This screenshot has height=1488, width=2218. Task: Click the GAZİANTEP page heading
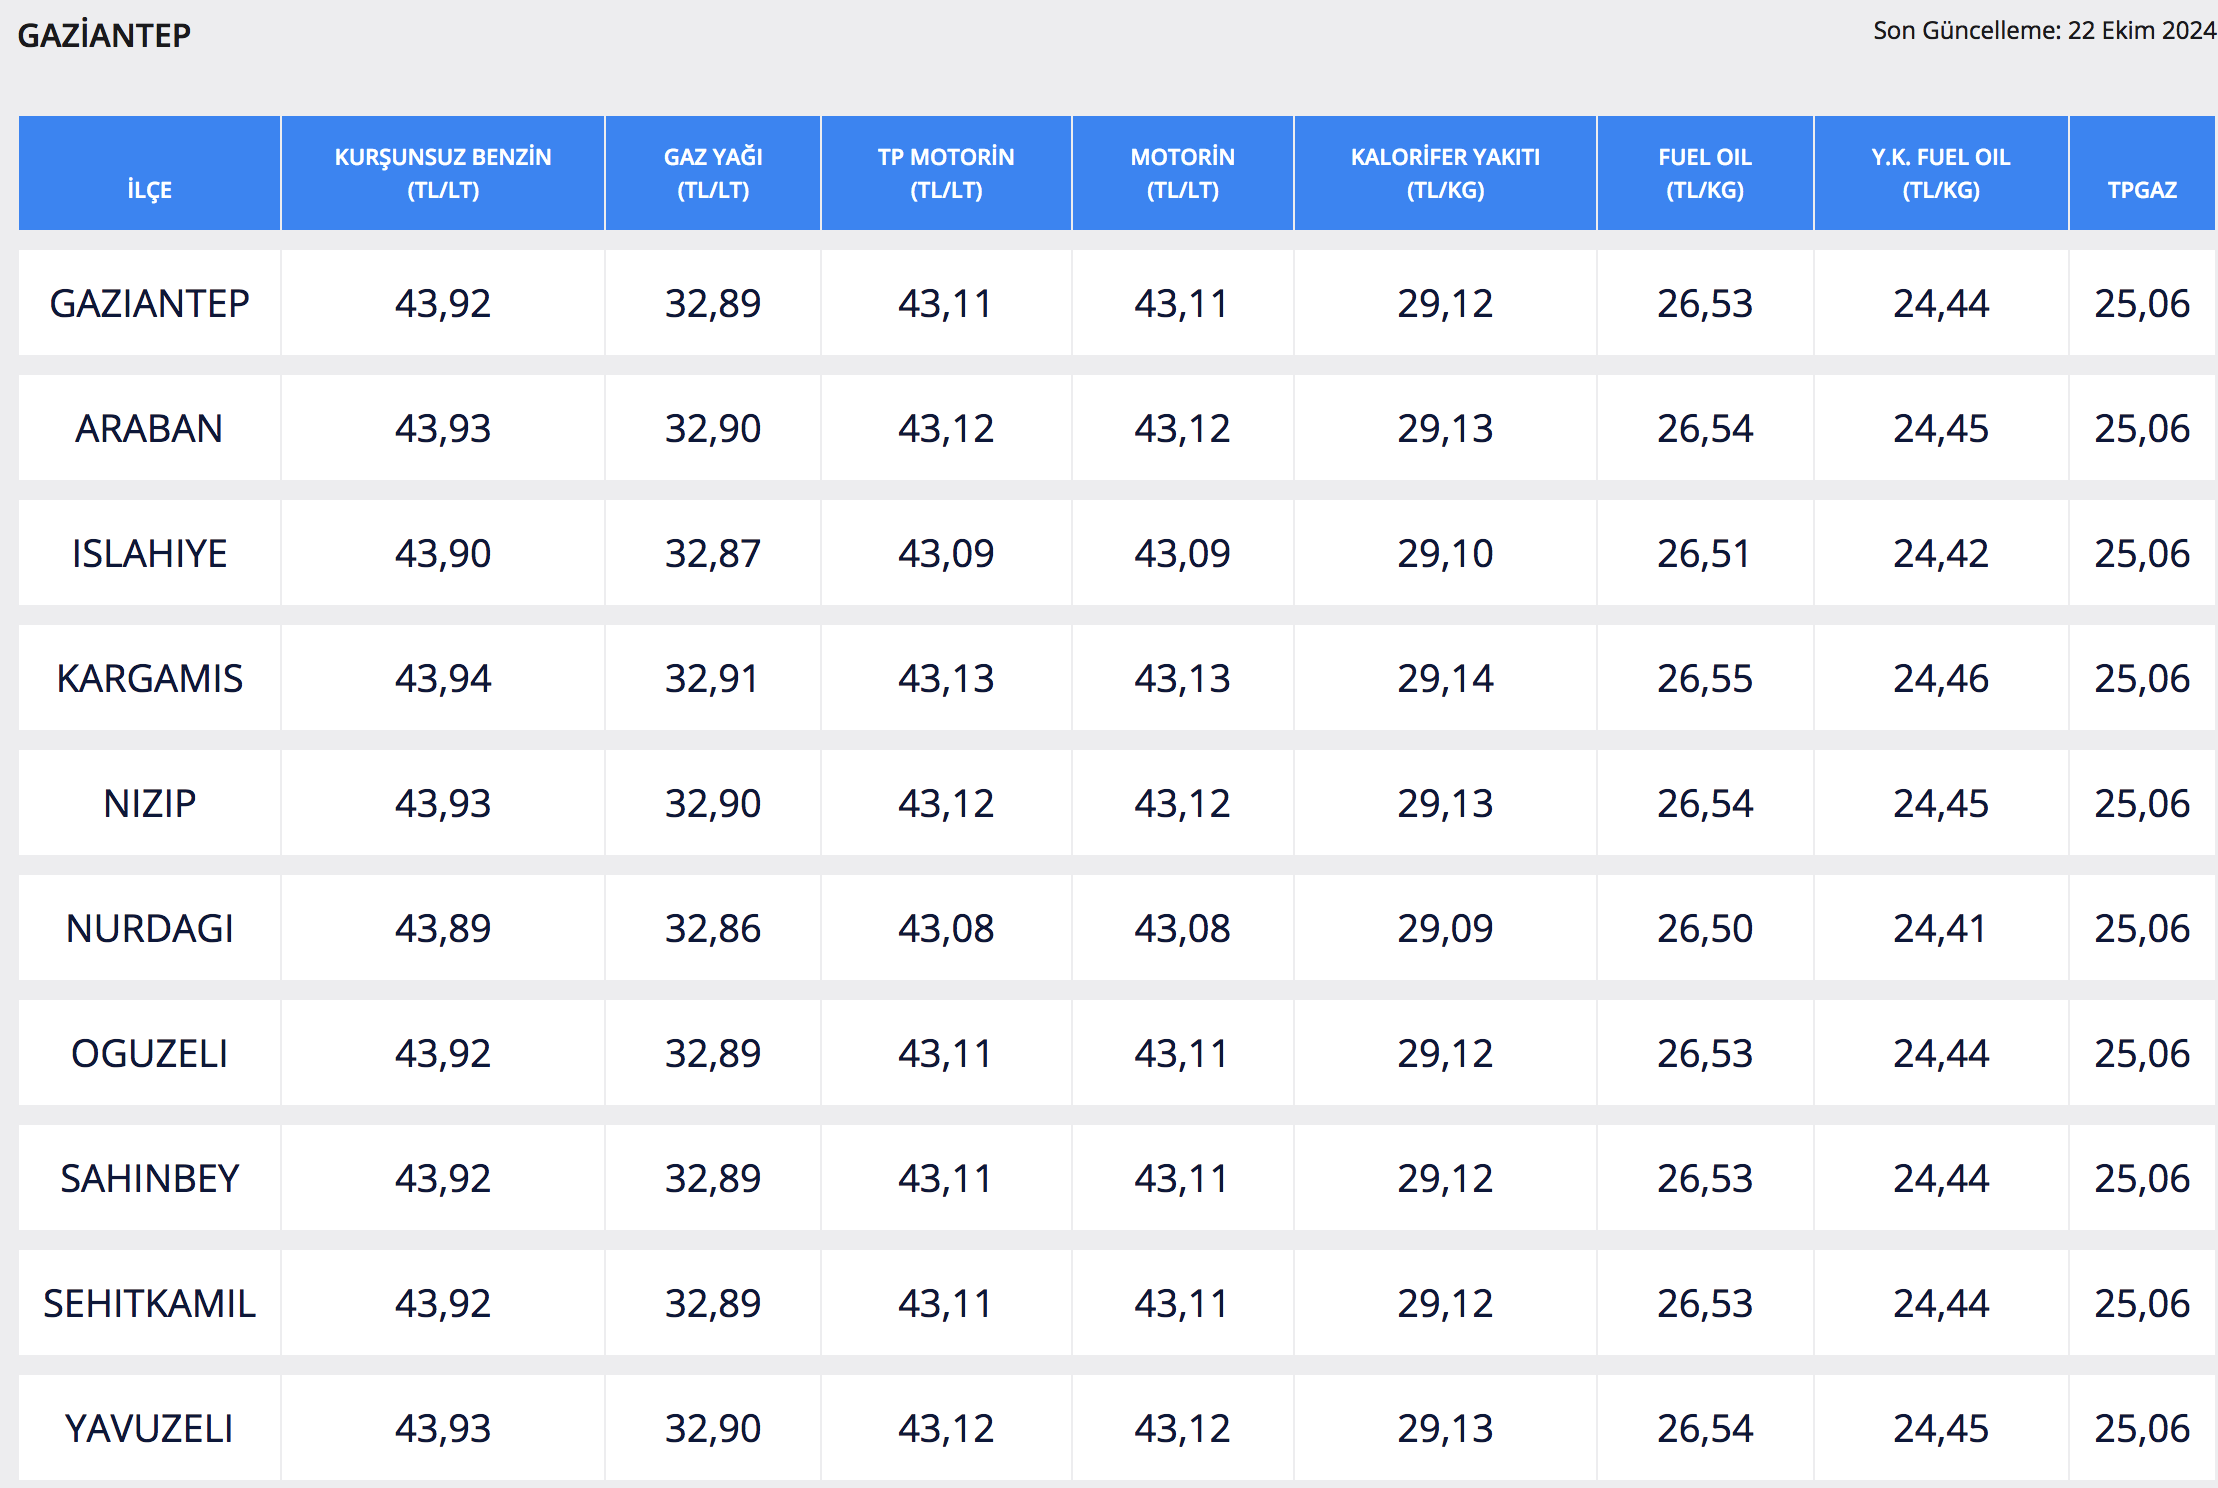[104, 35]
